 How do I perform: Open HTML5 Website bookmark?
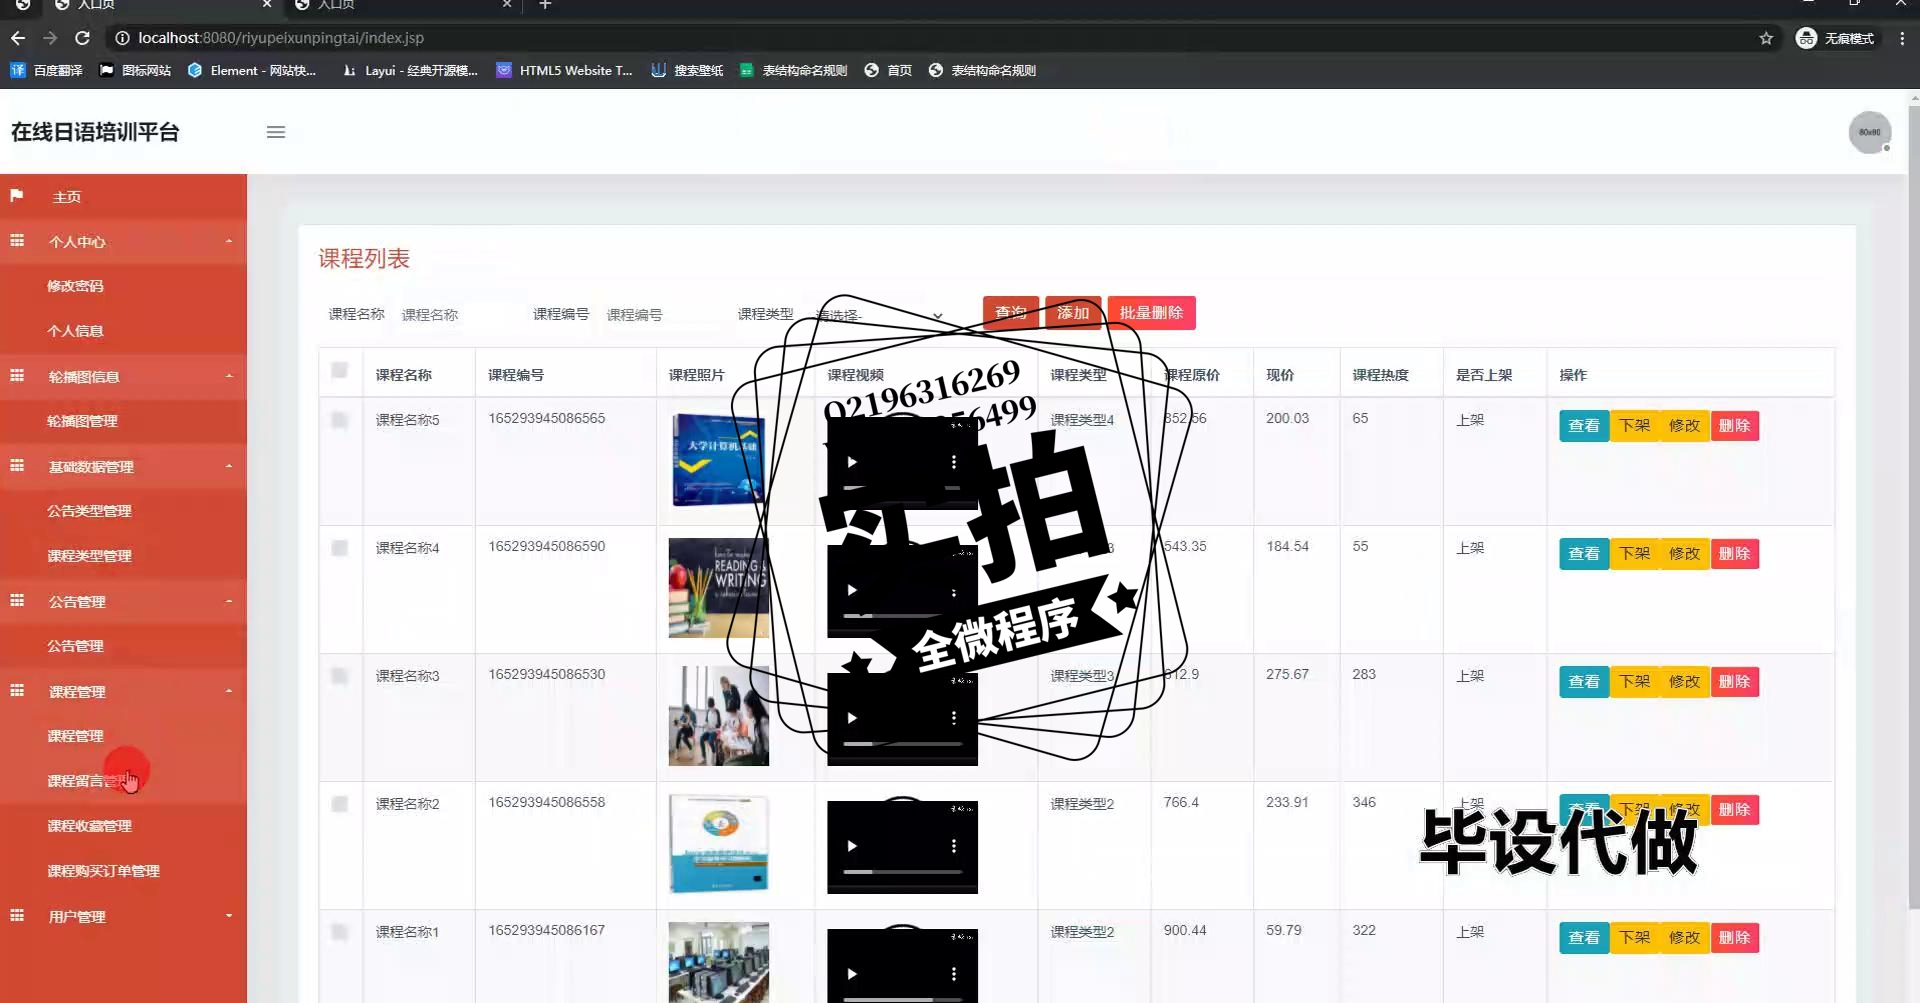click(565, 70)
